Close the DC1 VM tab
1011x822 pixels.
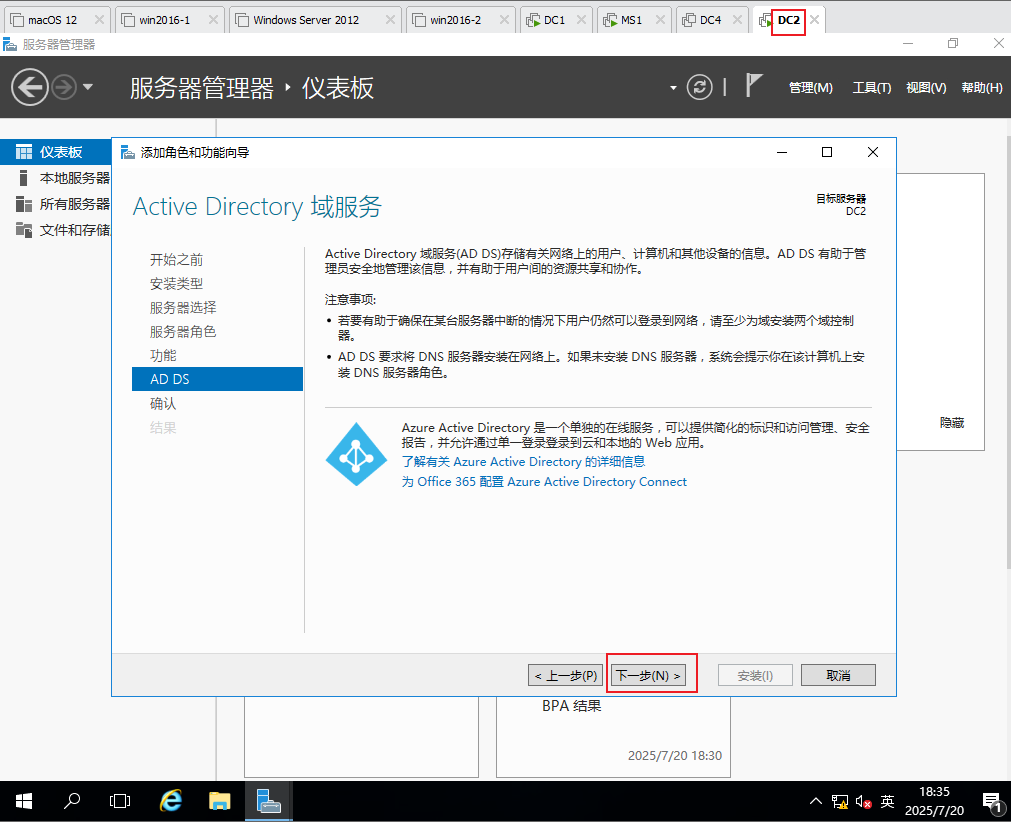click(x=582, y=20)
